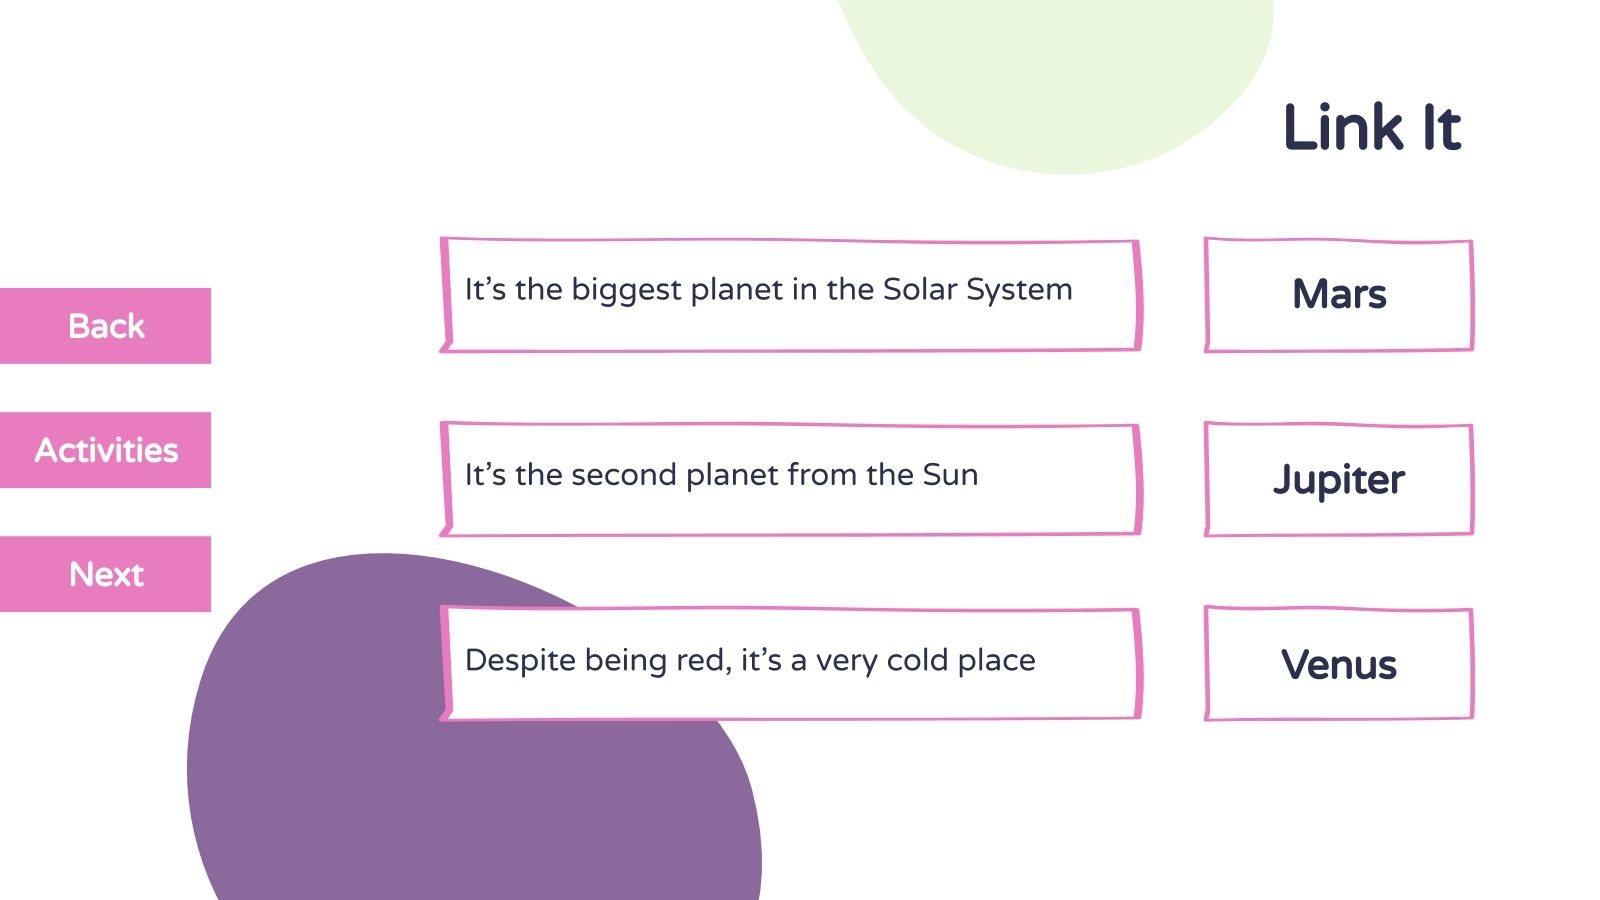Choose the Mars answer box
The height and width of the screenshot is (900, 1600).
pos(1338,295)
